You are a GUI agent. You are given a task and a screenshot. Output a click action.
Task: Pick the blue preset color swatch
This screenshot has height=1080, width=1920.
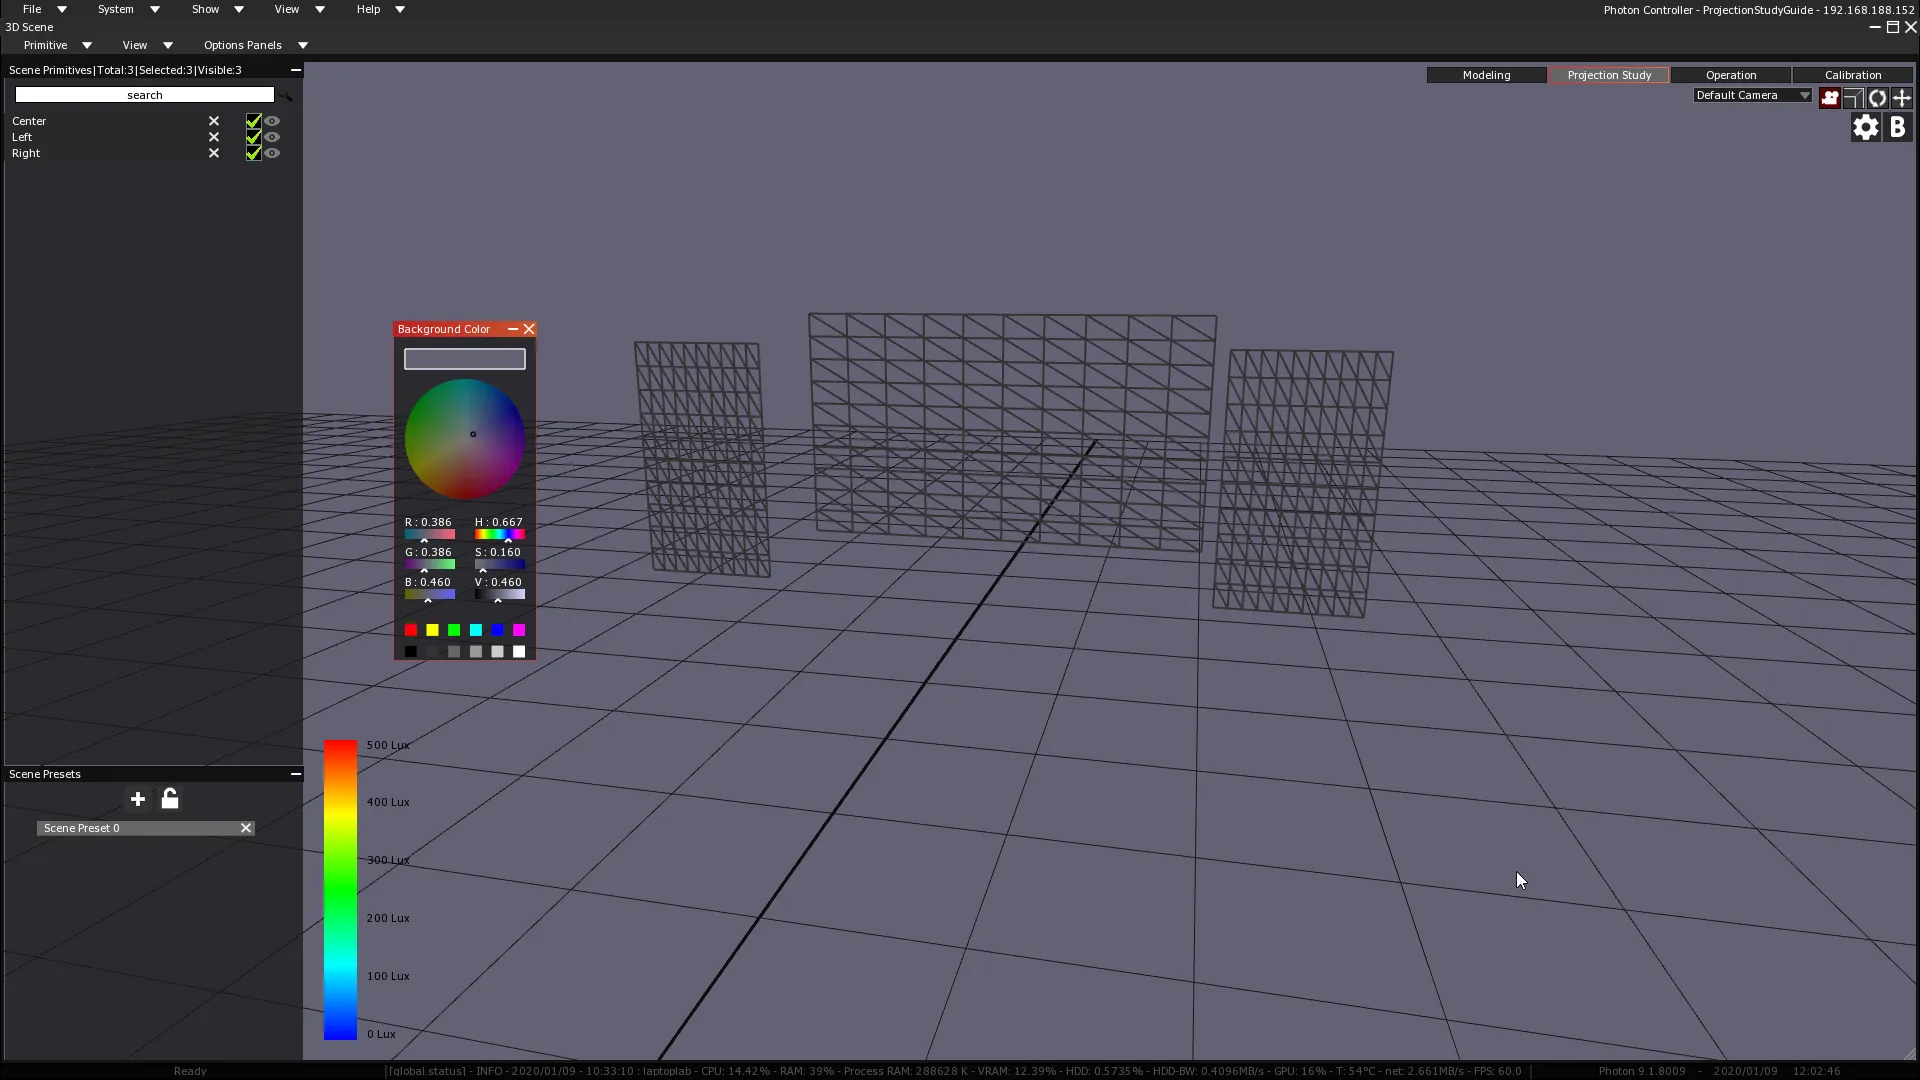pos(497,630)
